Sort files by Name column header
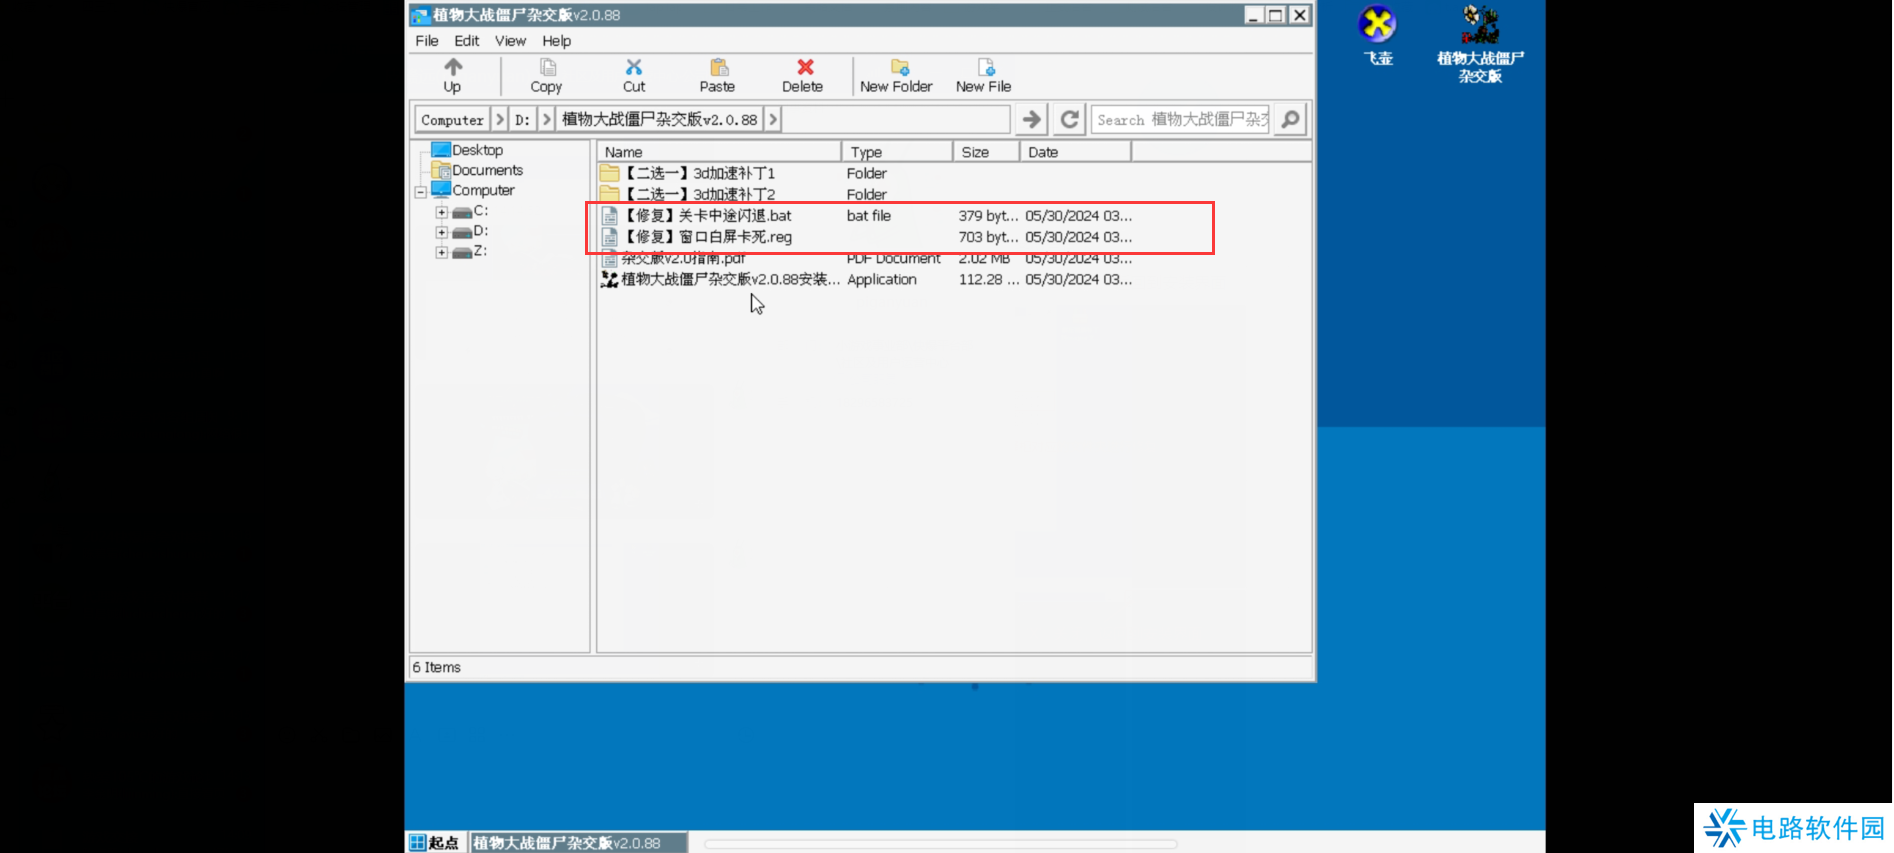The width and height of the screenshot is (1894, 853). (718, 152)
